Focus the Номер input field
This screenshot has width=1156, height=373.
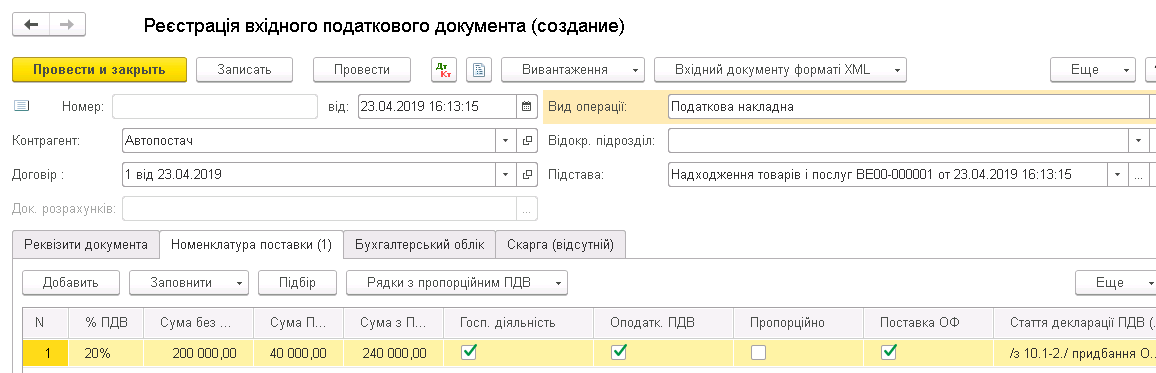point(215,106)
